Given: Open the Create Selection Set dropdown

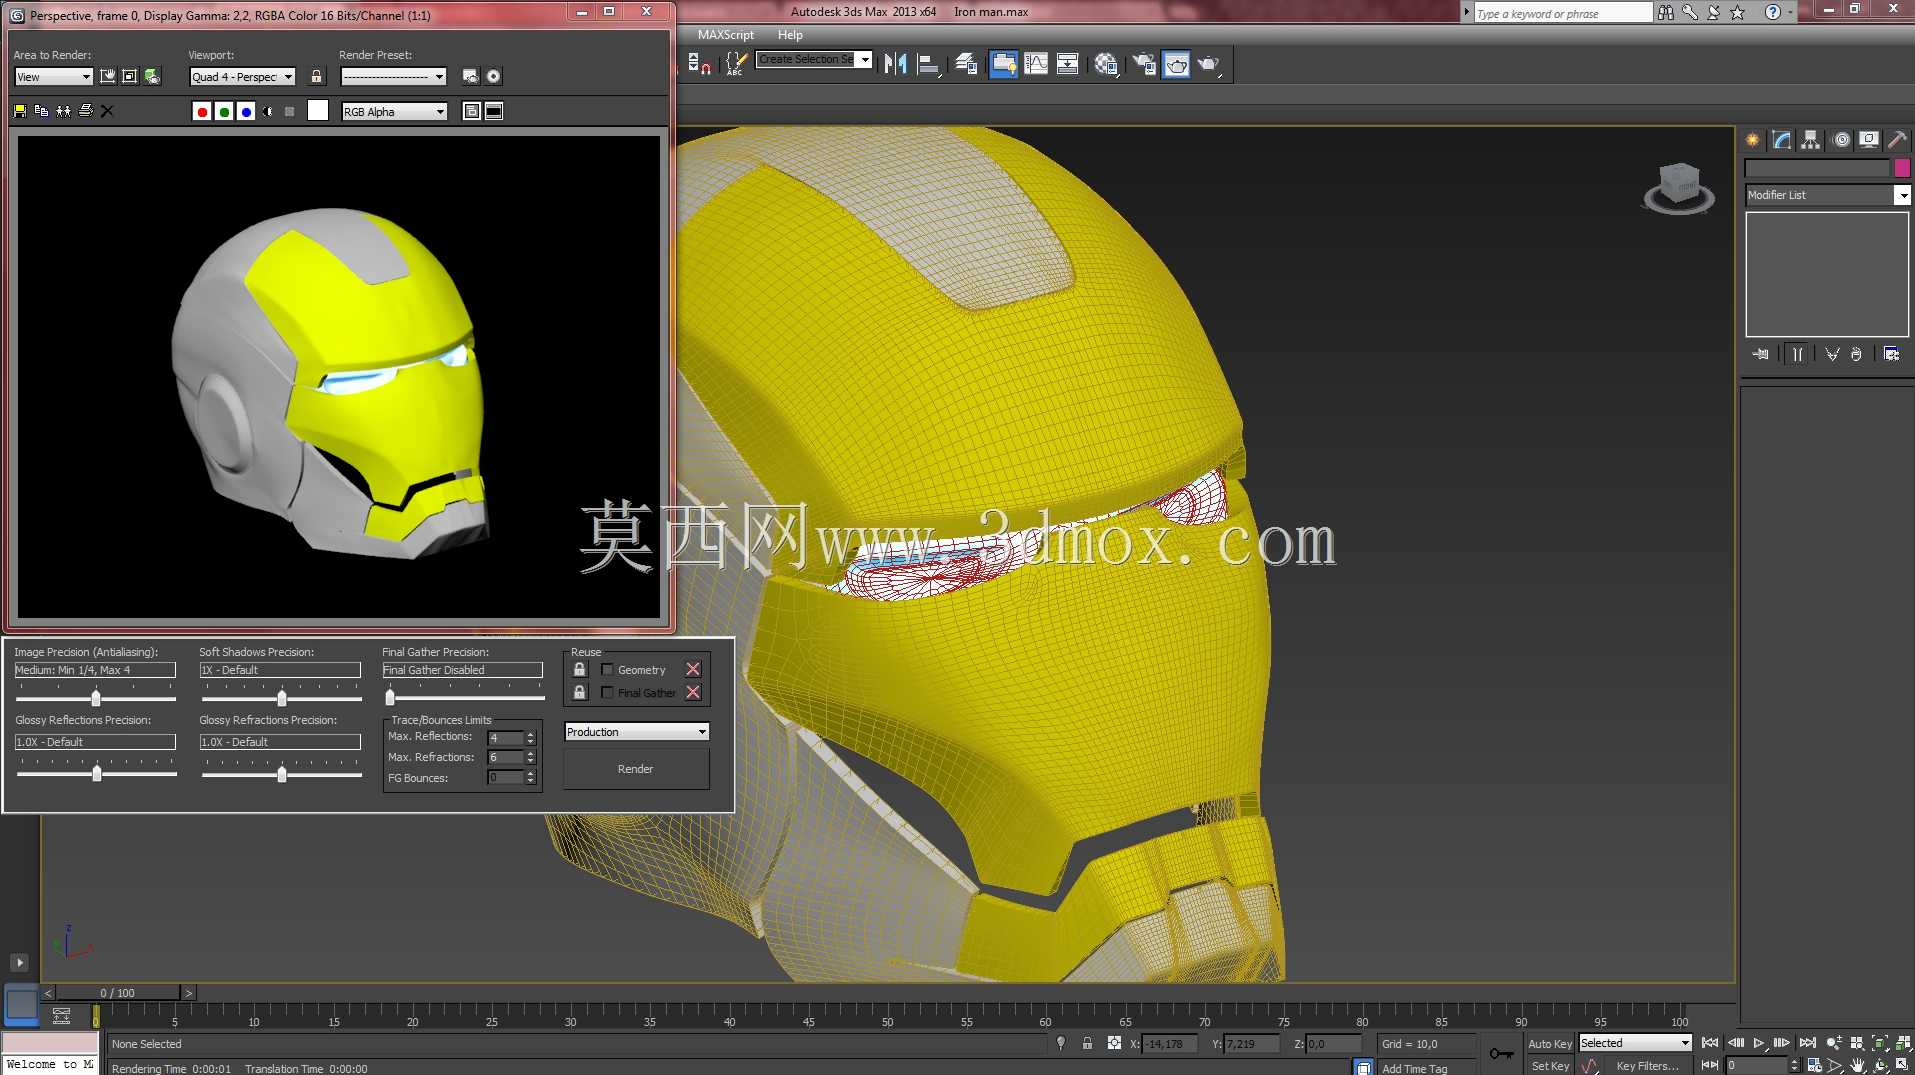Looking at the screenshot, I should 814,59.
